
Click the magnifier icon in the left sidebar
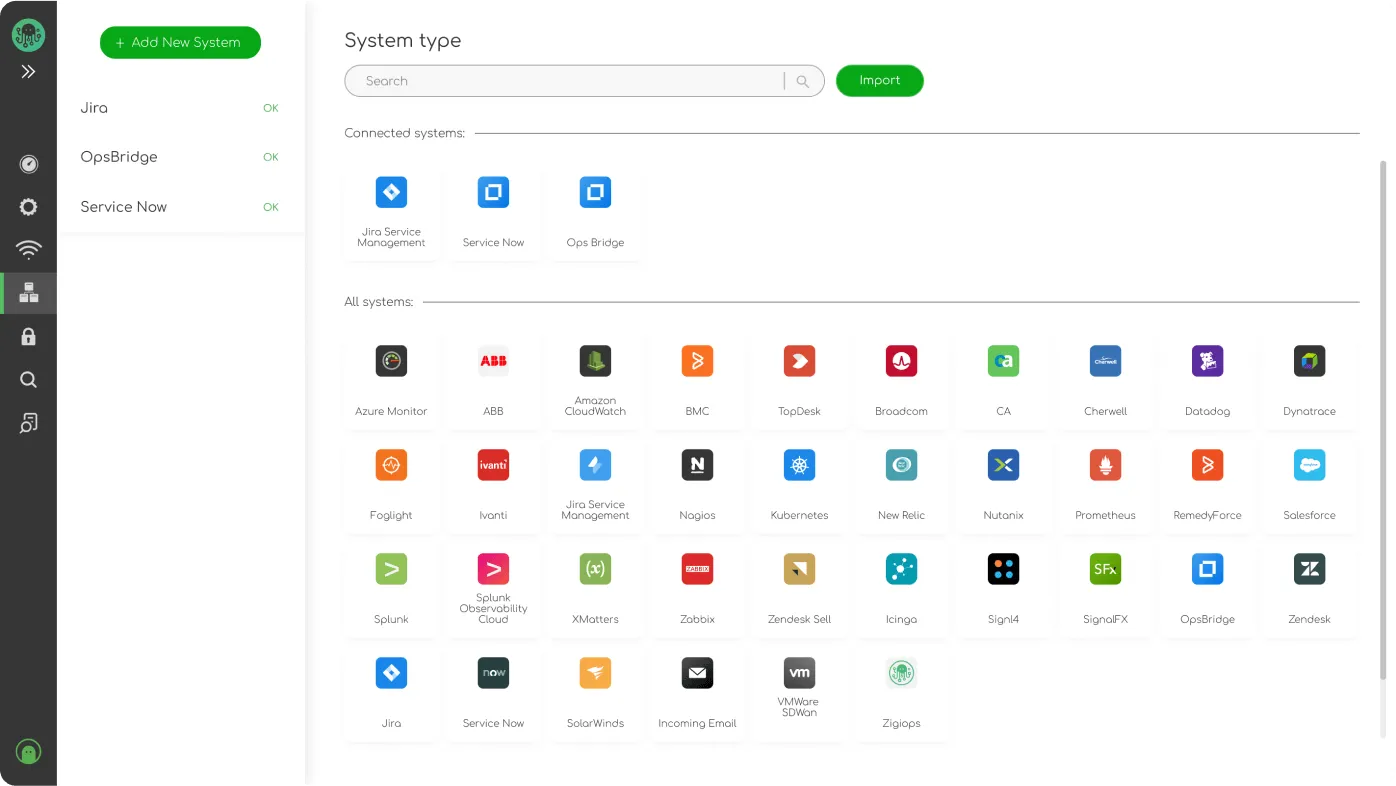(x=28, y=380)
